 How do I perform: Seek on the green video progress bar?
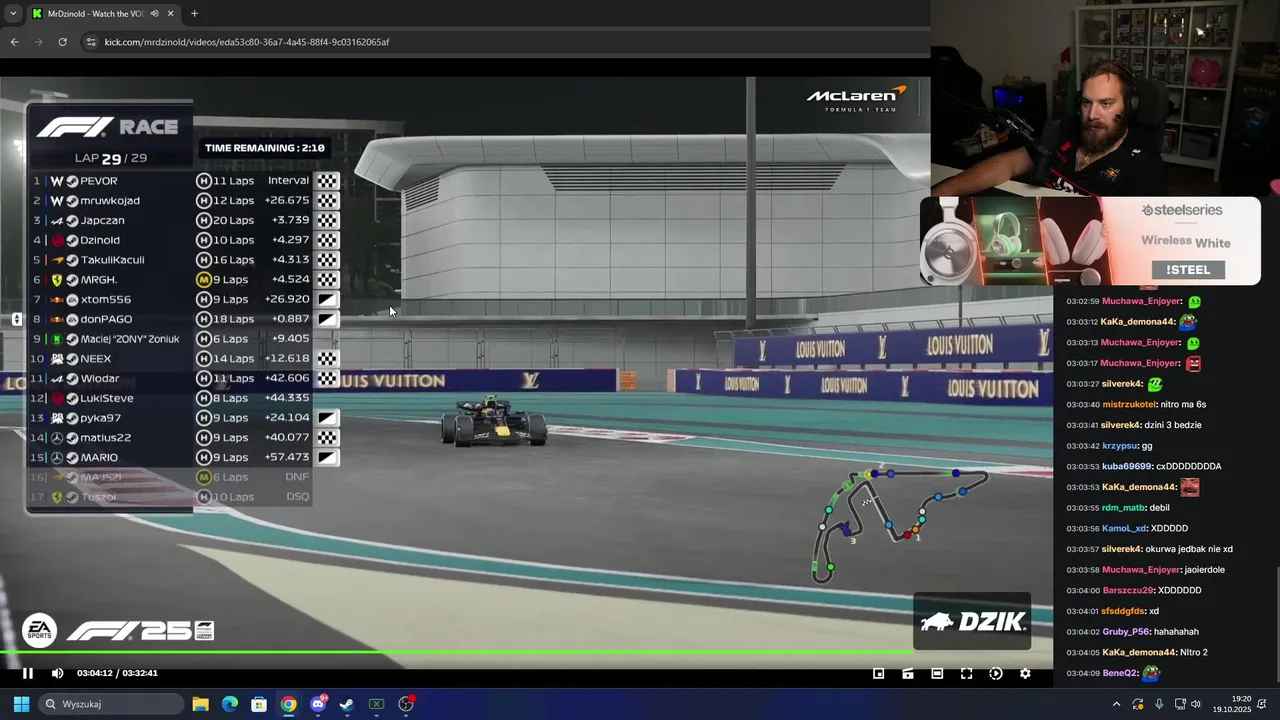tap(526, 654)
